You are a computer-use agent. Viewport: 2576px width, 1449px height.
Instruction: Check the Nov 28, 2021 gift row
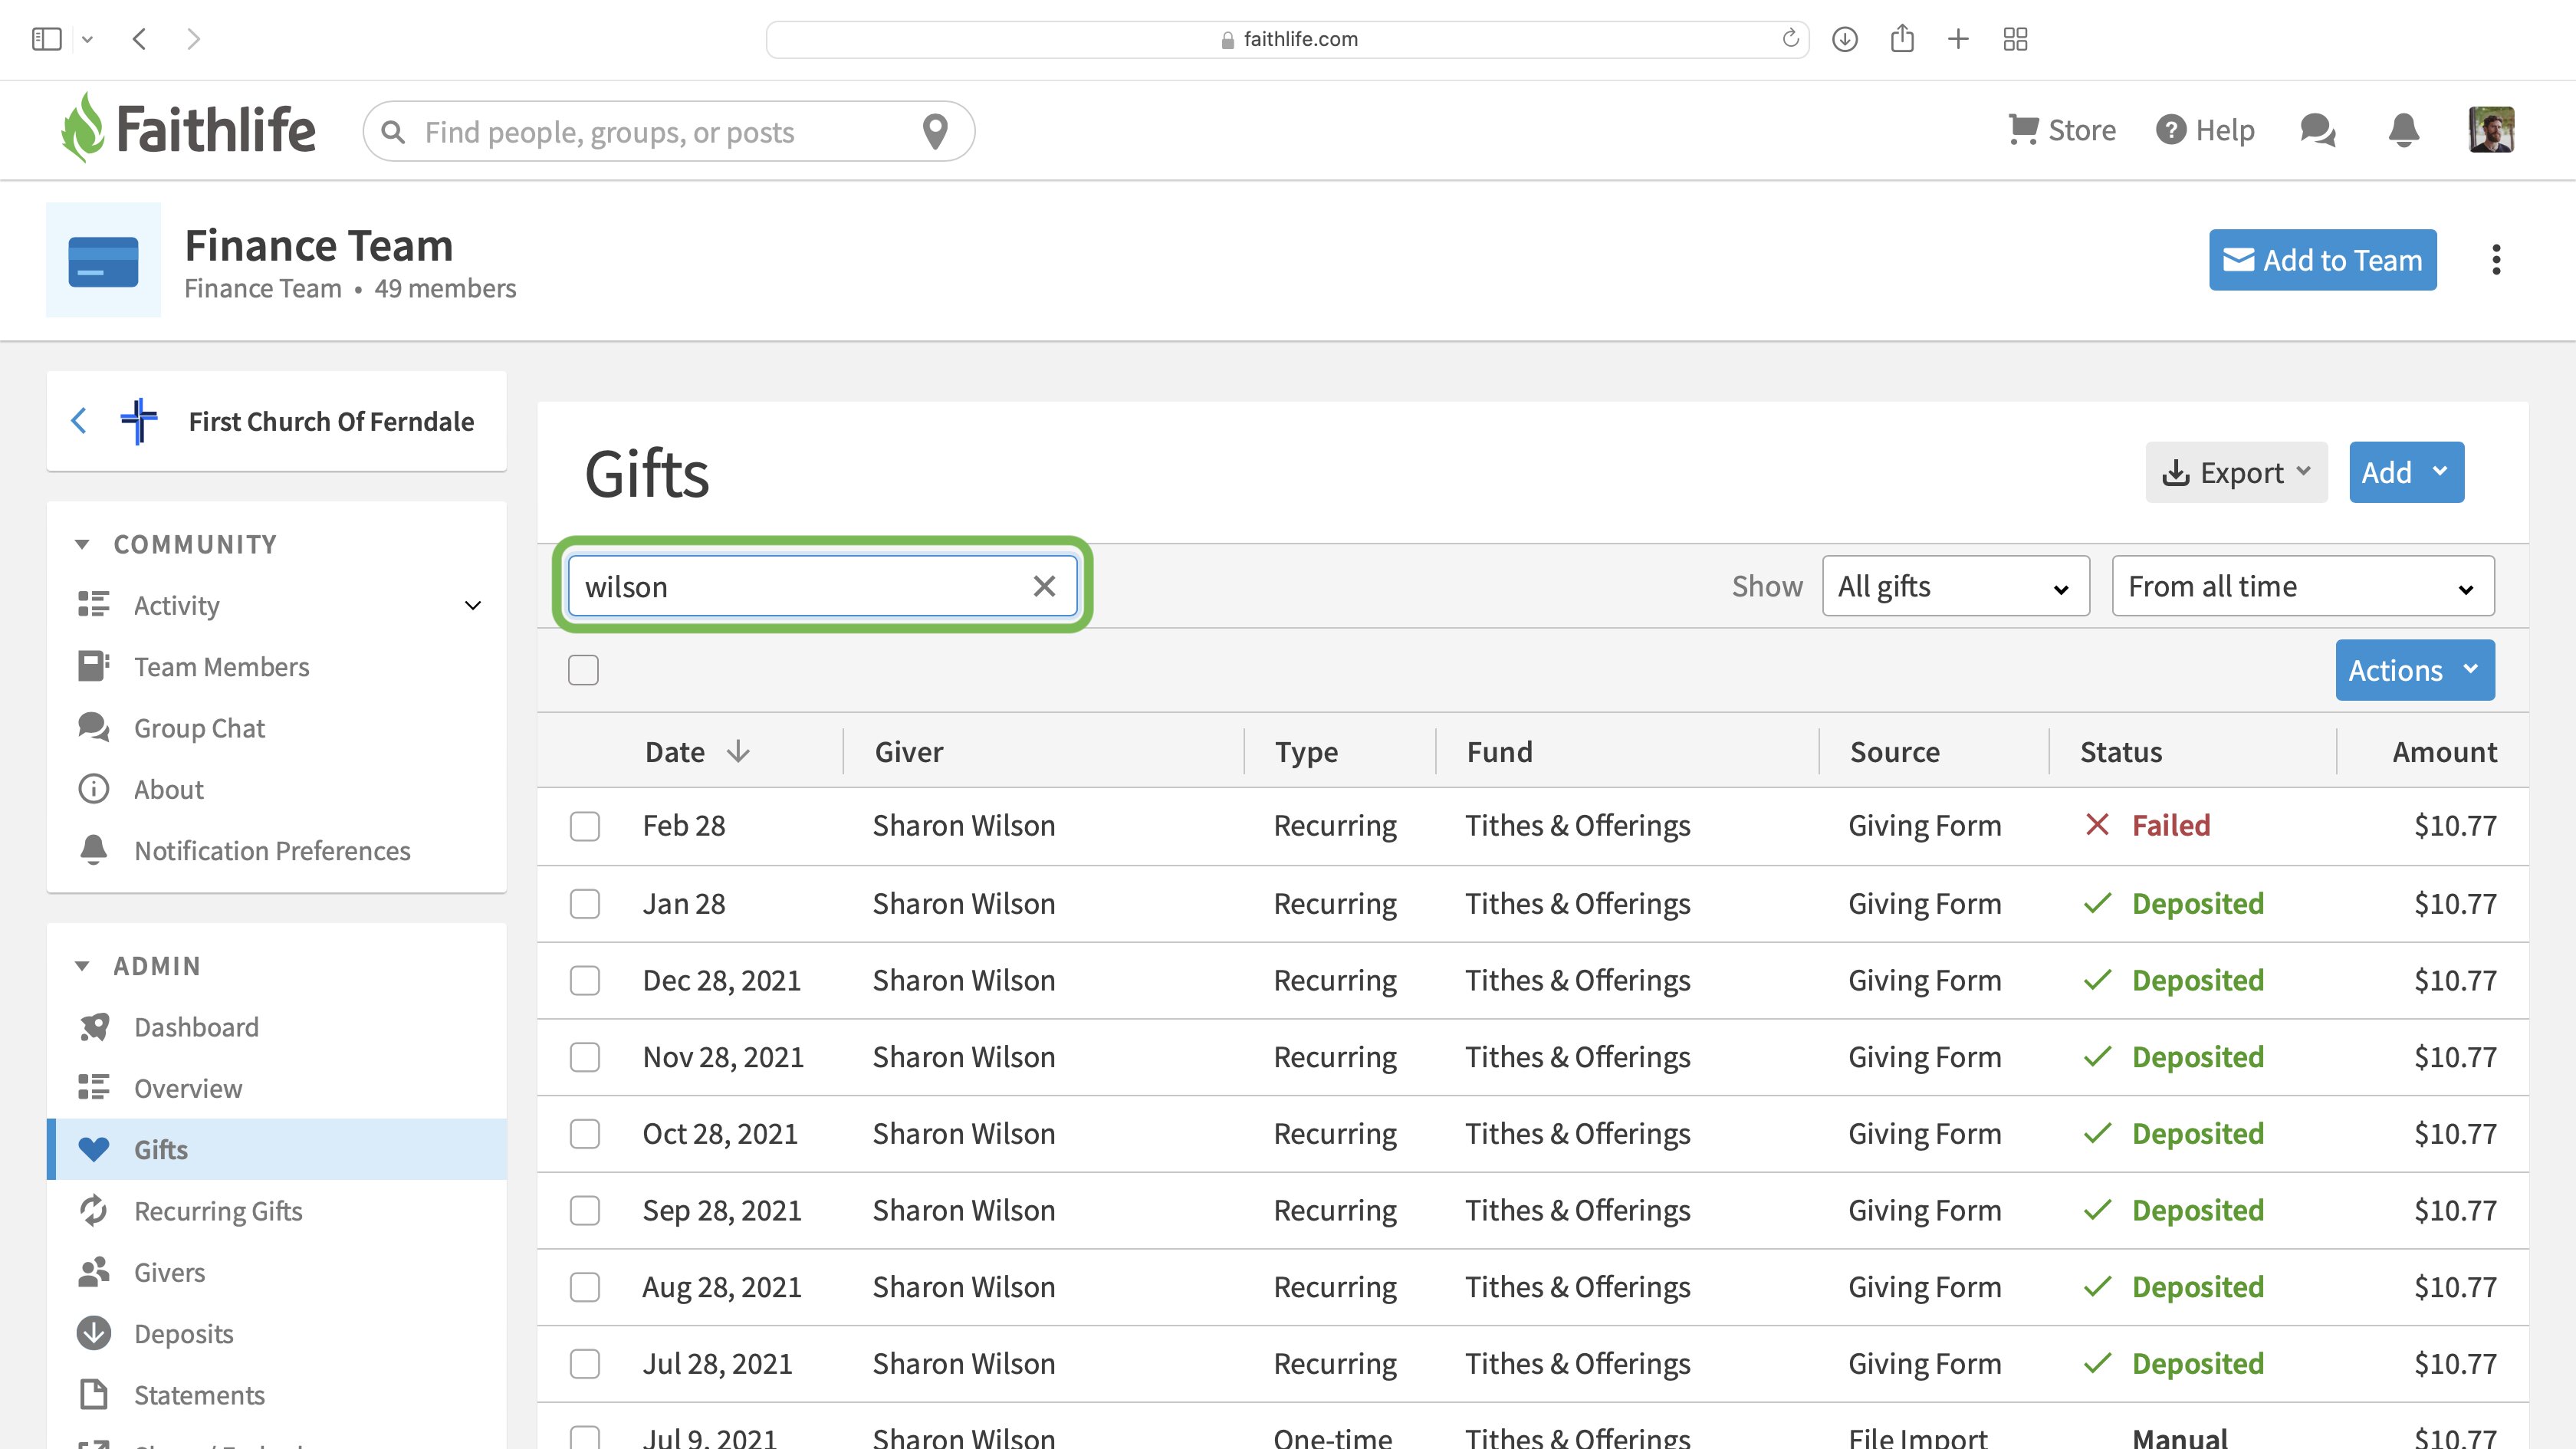[x=585, y=1057]
